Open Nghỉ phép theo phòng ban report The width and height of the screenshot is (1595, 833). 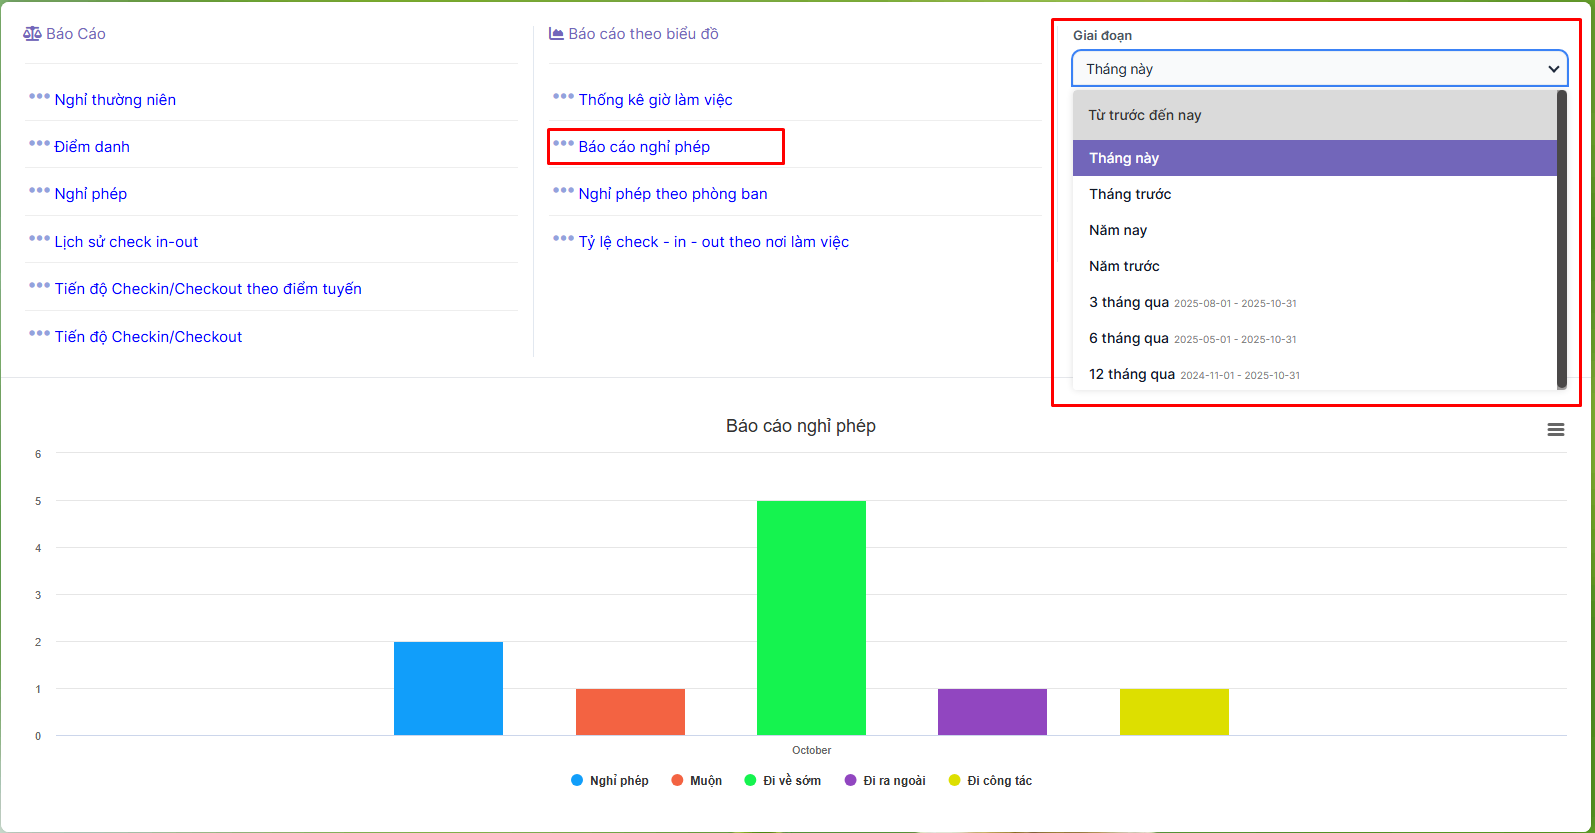pyautogui.click(x=673, y=194)
